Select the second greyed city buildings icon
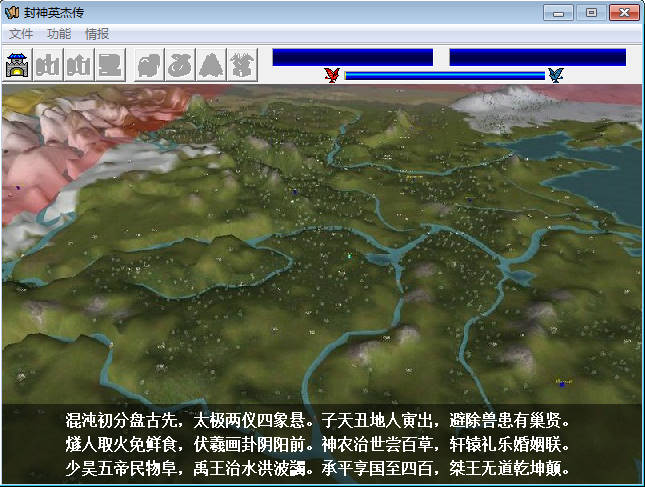 (79, 65)
